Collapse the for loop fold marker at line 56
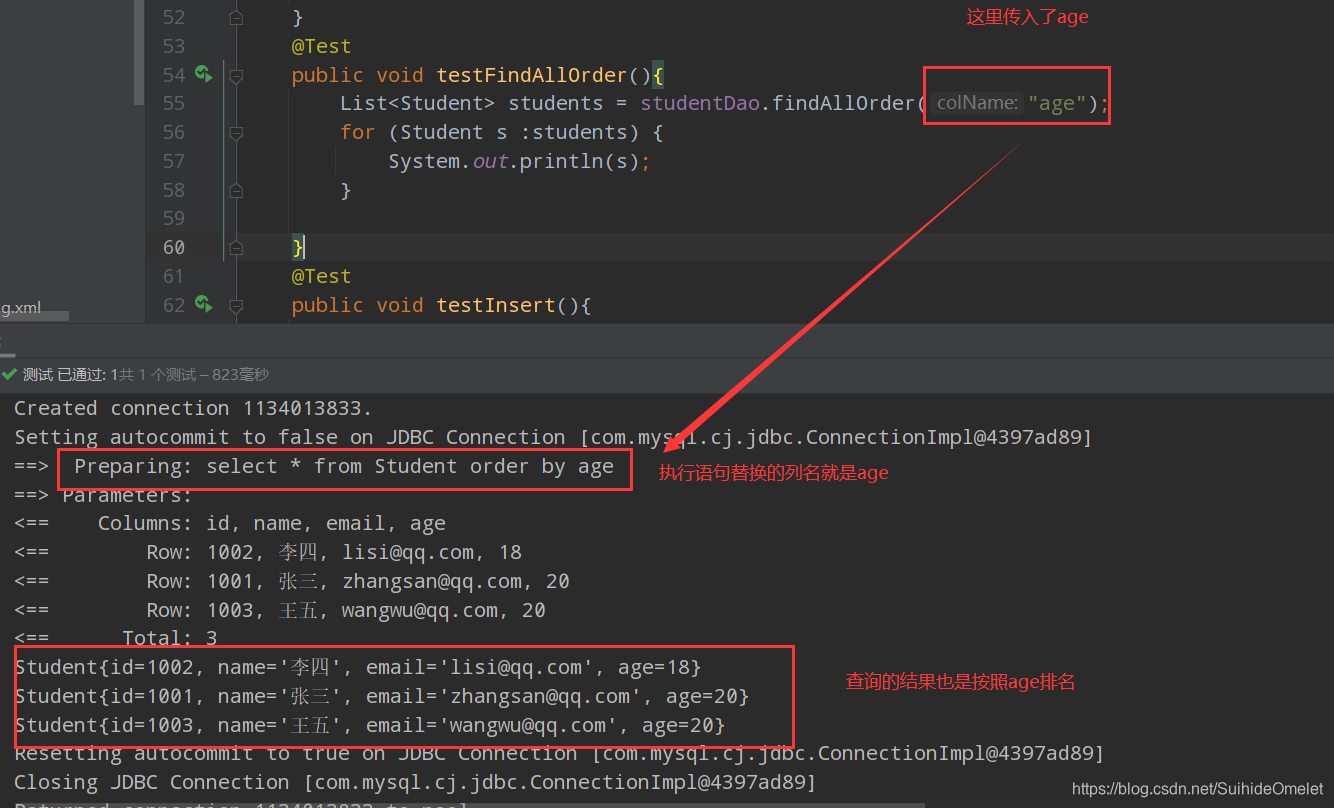The image size is (1334, 808). tap(236, 132)
